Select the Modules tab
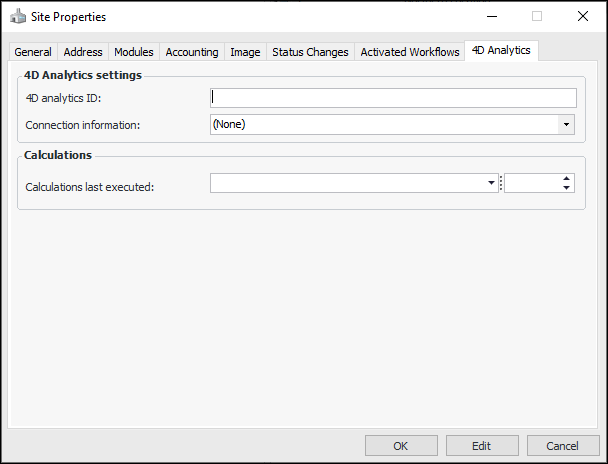 tap(134, 52)
